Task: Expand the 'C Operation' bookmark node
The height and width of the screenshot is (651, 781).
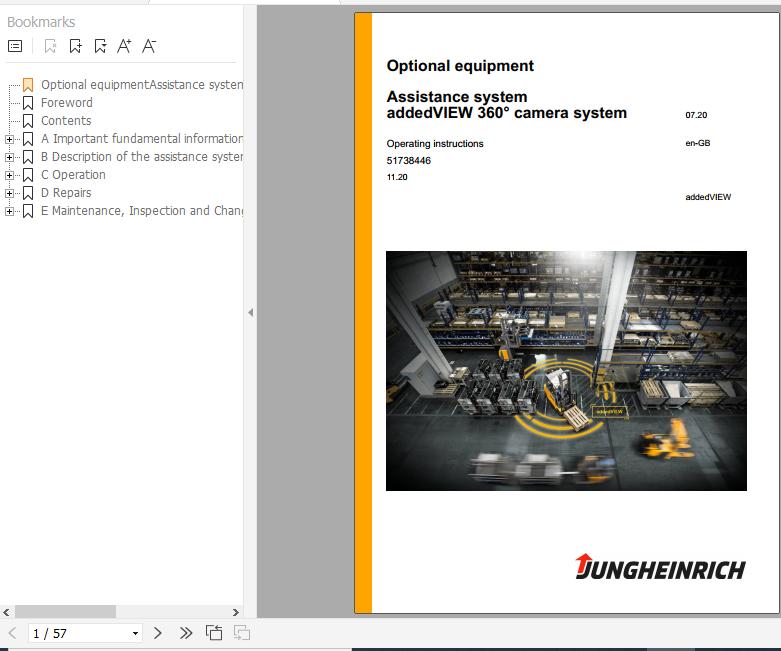Action: click(9, 175)
